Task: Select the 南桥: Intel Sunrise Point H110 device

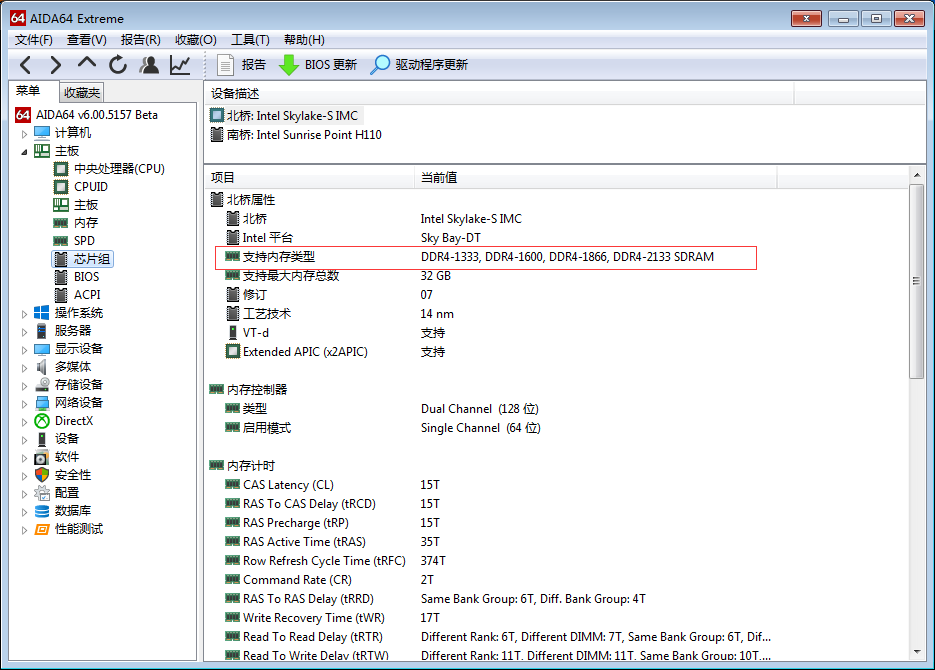Action: click(296, 135)
